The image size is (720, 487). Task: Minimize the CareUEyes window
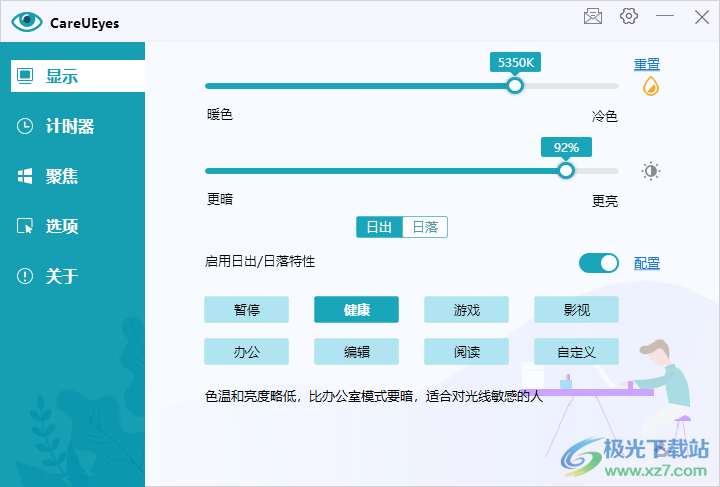point(664,16)
